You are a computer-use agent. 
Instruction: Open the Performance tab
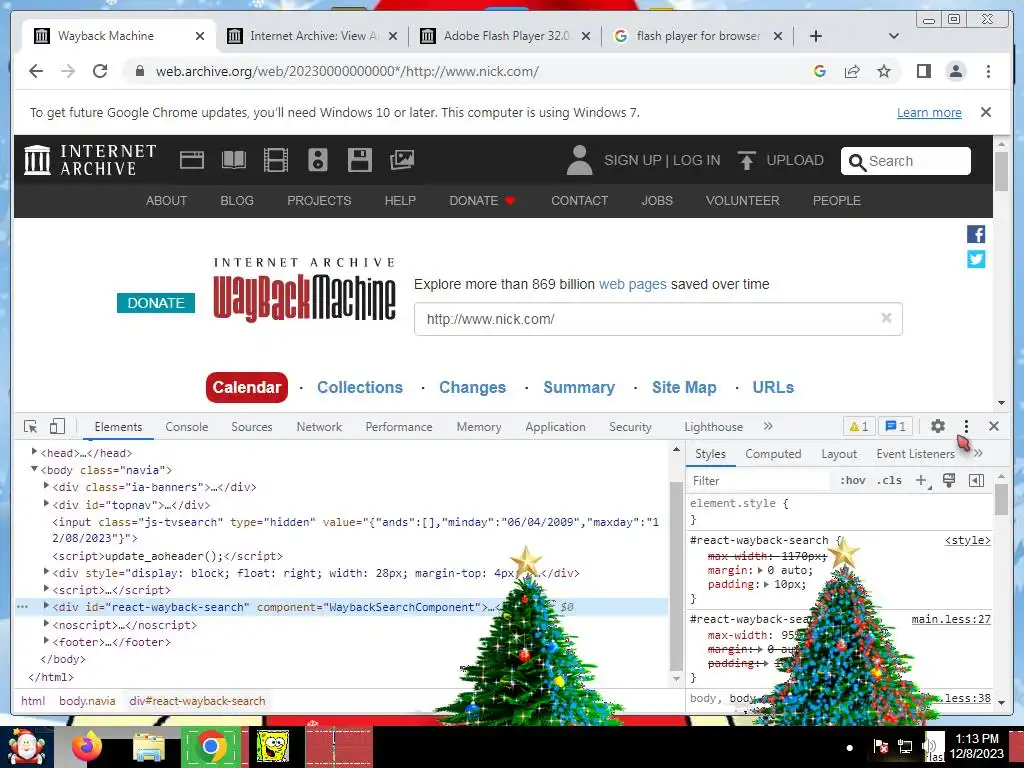[398, 426]
